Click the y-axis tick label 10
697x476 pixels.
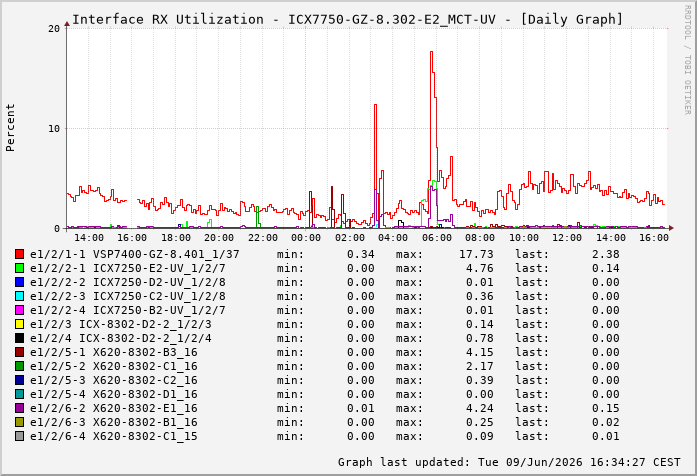(x=54, y=128)
